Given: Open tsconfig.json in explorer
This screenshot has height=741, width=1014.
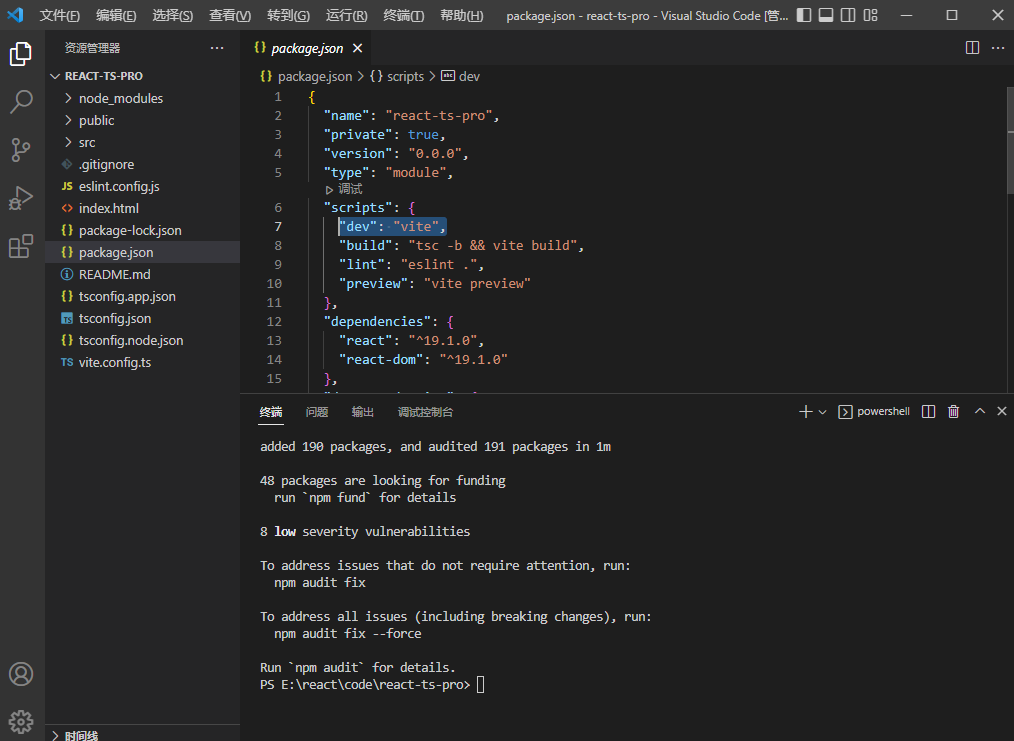Looking at the screenshot, I should pos(142,318).
